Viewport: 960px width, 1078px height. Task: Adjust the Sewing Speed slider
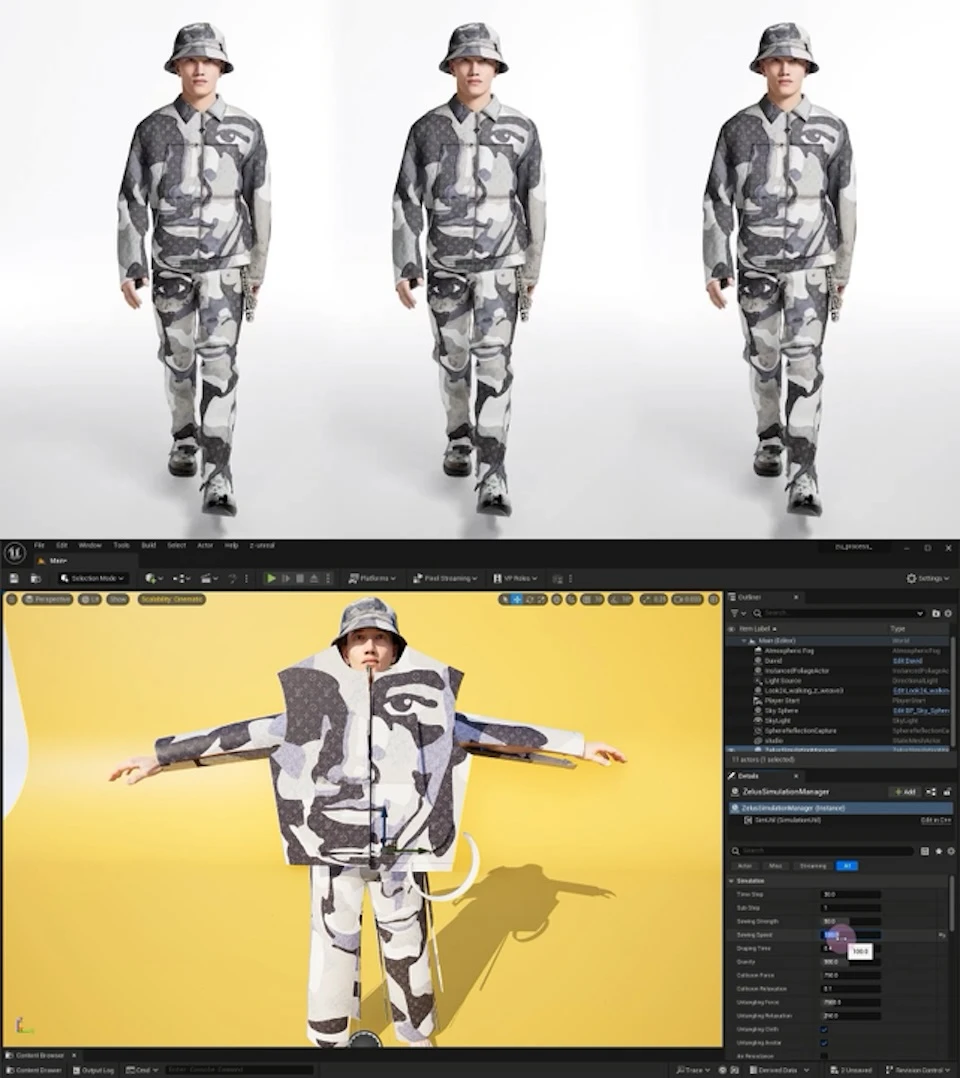[x=852, y=935]
